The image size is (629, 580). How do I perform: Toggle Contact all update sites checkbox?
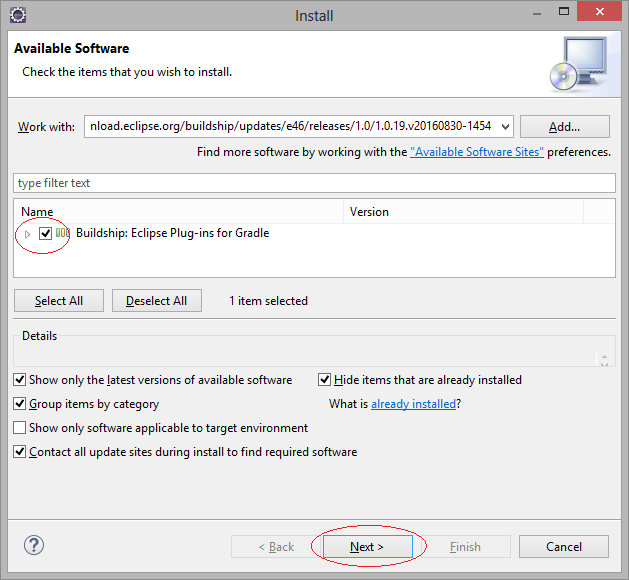tap(20, 452)
